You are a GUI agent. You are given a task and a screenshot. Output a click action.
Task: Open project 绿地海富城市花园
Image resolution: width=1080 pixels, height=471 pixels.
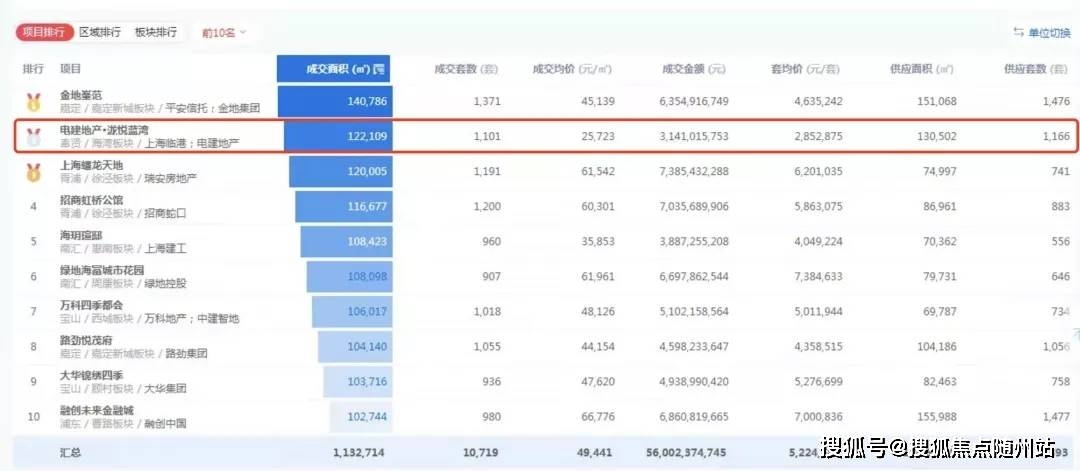[103, 270]
